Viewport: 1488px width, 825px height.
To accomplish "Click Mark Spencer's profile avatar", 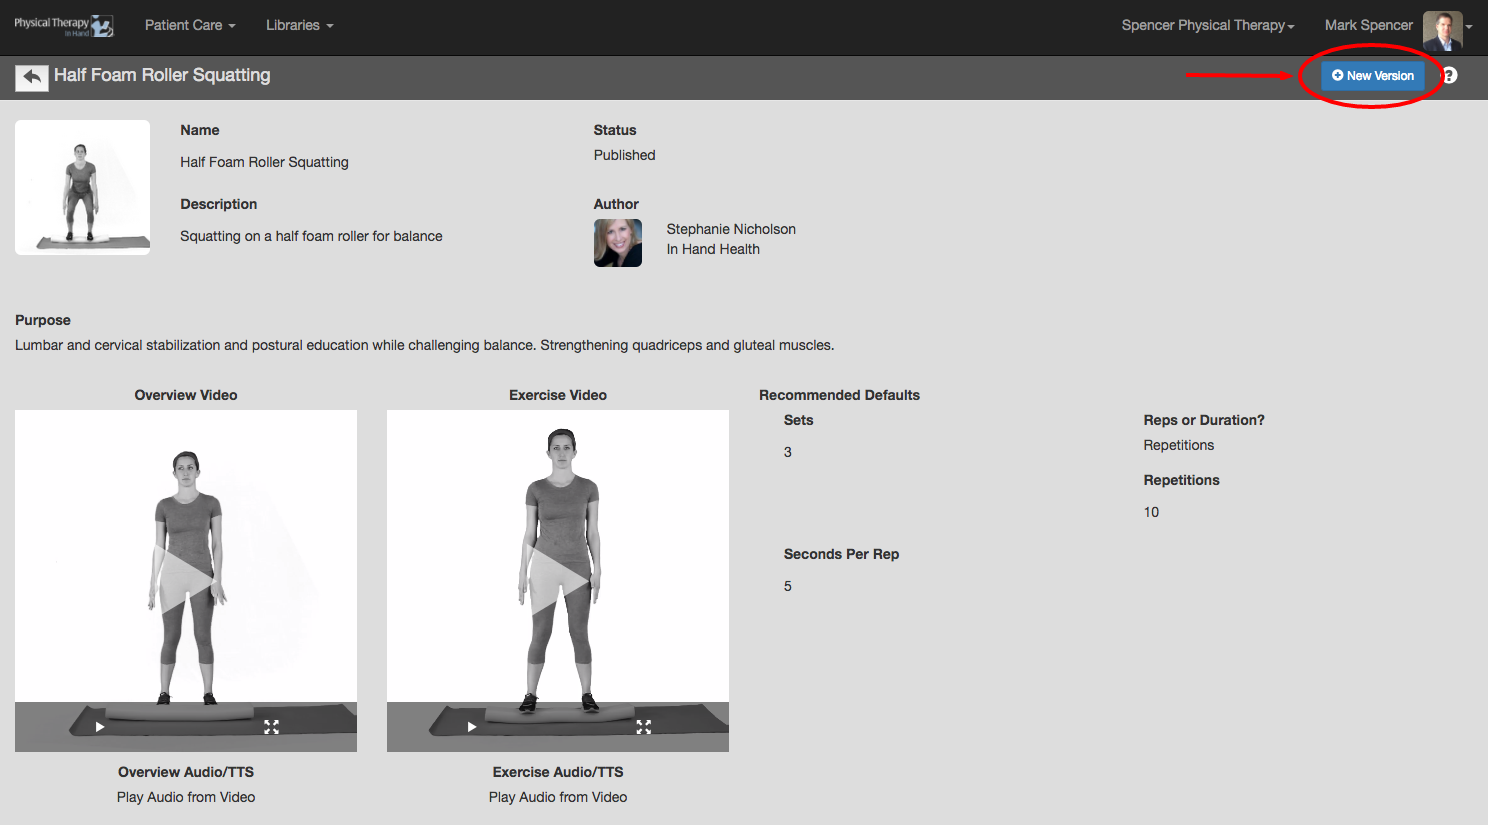I will [1442, 28].
